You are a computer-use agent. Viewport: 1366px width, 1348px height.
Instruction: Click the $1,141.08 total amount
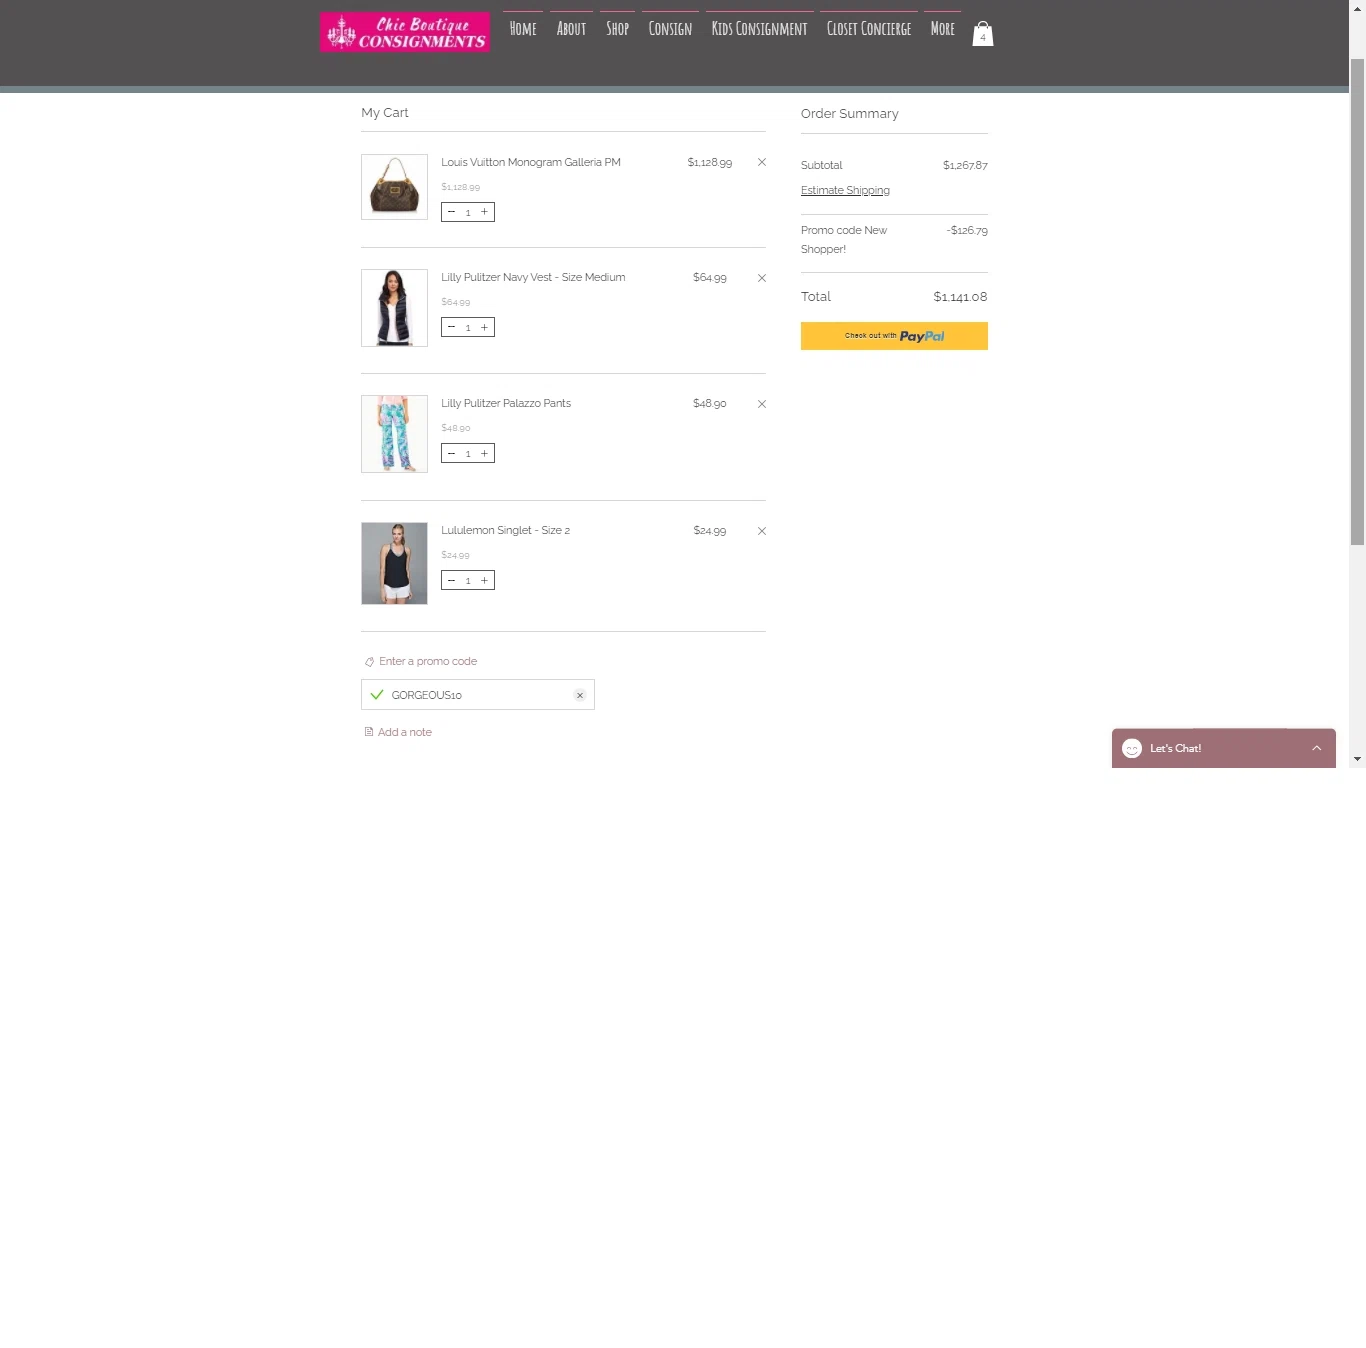point(960,297)
